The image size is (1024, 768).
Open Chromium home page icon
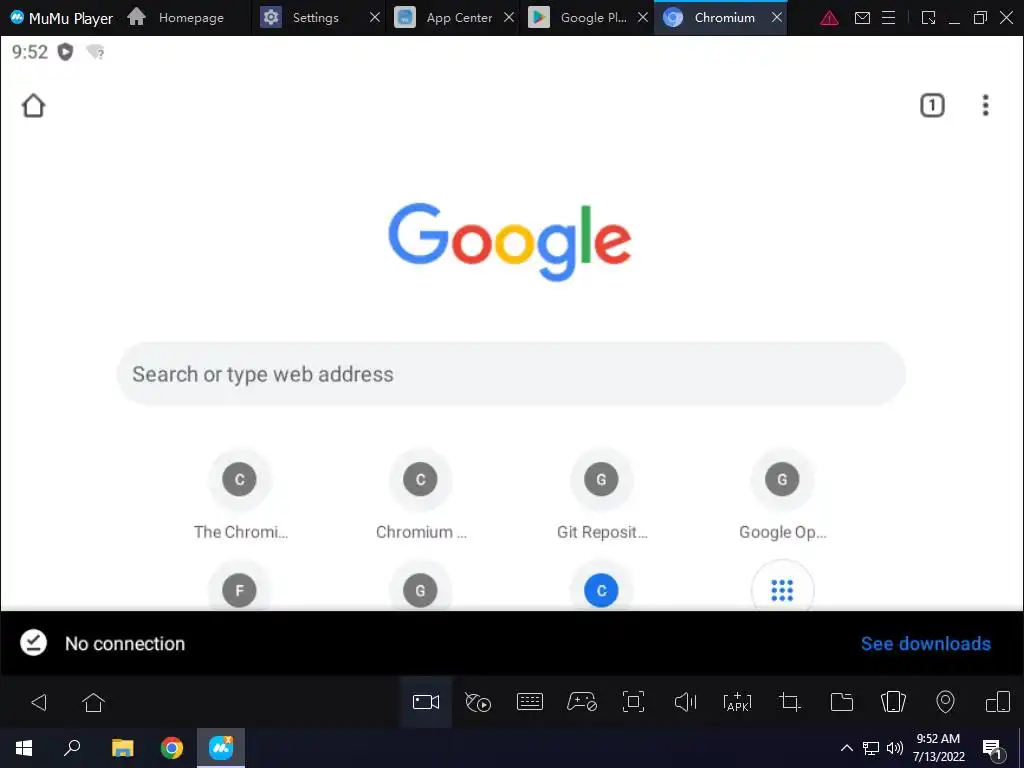(x=33, y=105)
